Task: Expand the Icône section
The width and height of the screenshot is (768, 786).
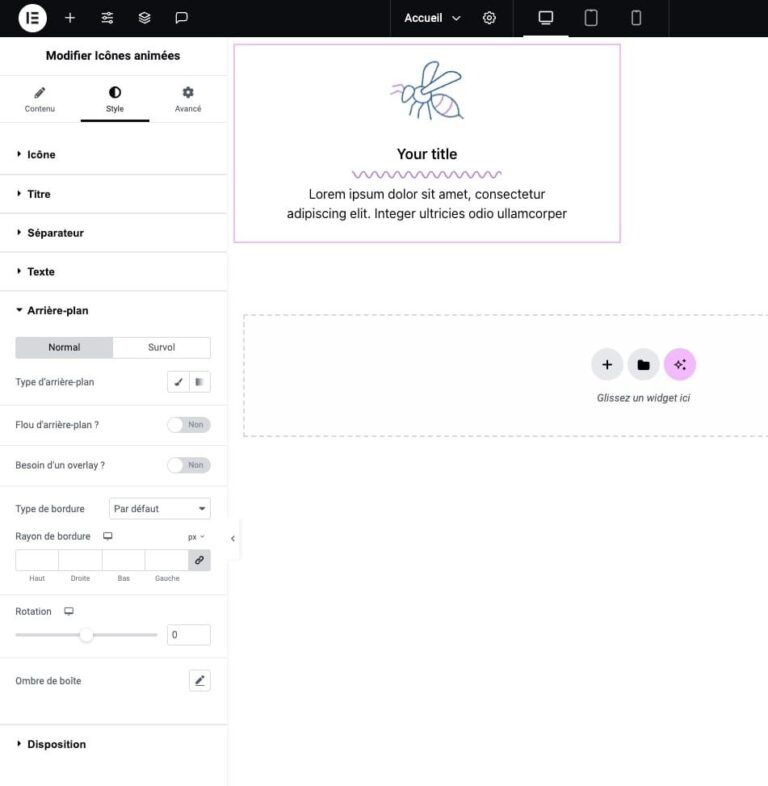Action: pyautogui.click(x=113, y=154)
